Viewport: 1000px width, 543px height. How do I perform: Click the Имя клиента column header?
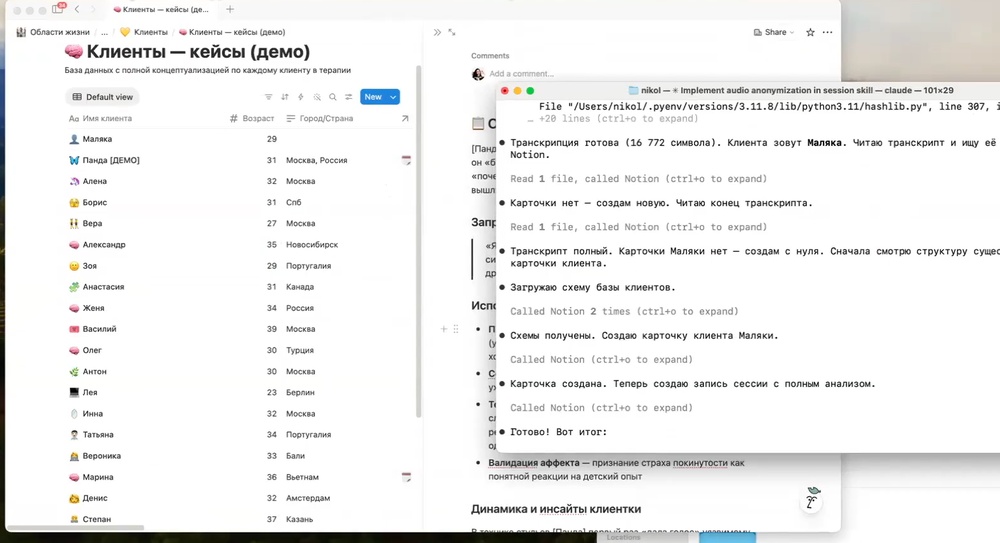100,118
